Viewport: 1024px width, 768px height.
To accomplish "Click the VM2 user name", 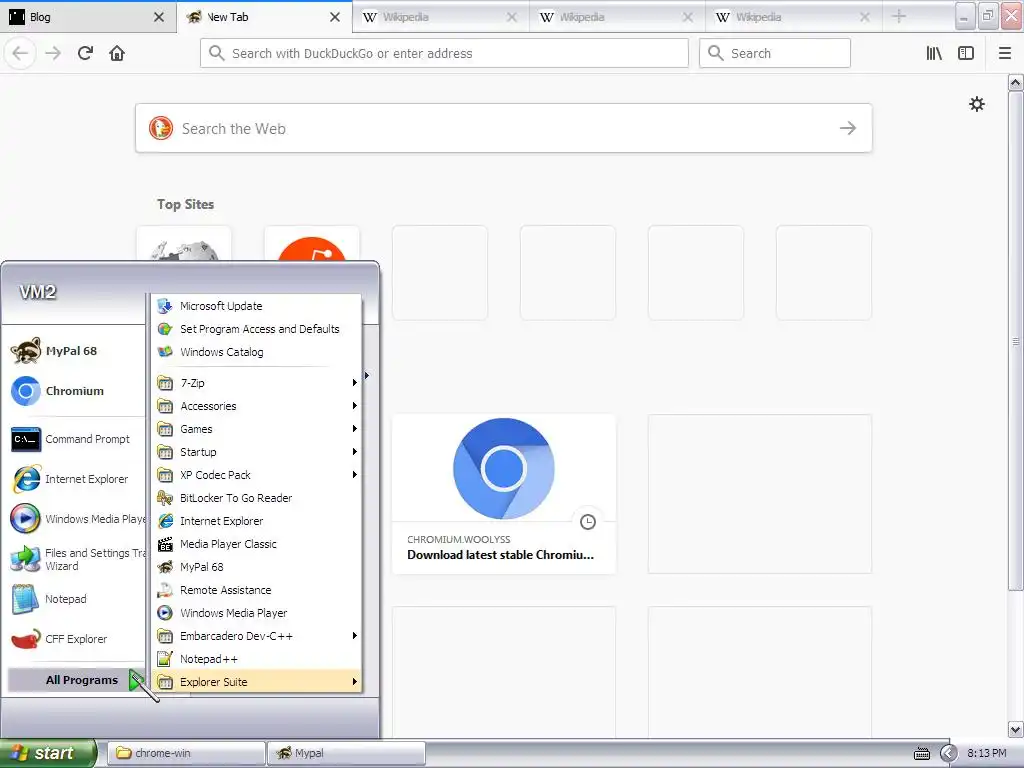I will pyautogui.click(x=38, y=292).
